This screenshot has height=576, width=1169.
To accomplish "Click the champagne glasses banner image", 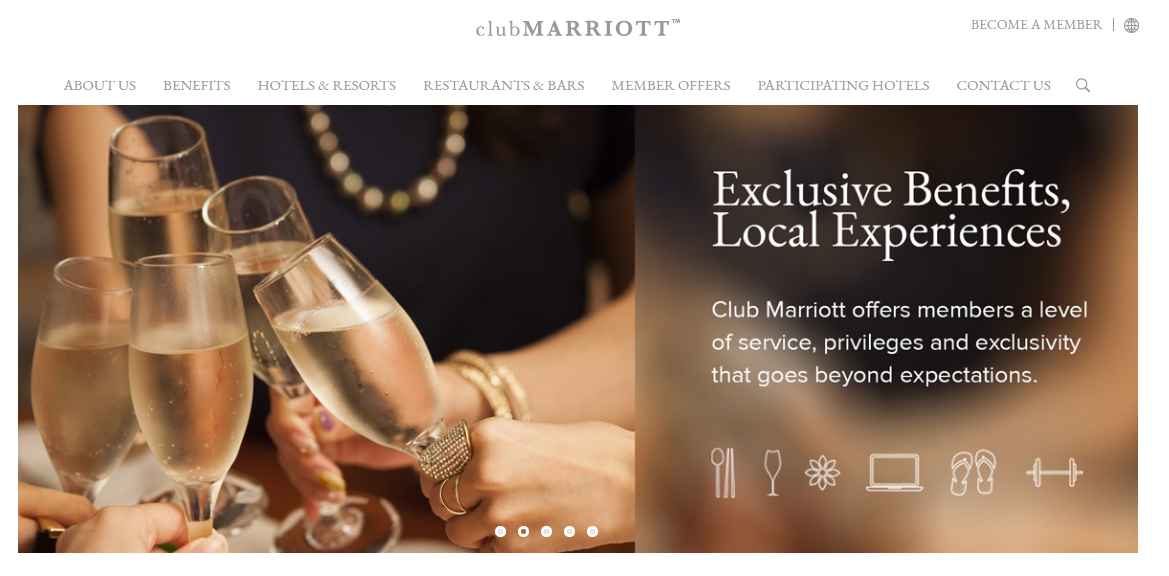I will 327,329.
